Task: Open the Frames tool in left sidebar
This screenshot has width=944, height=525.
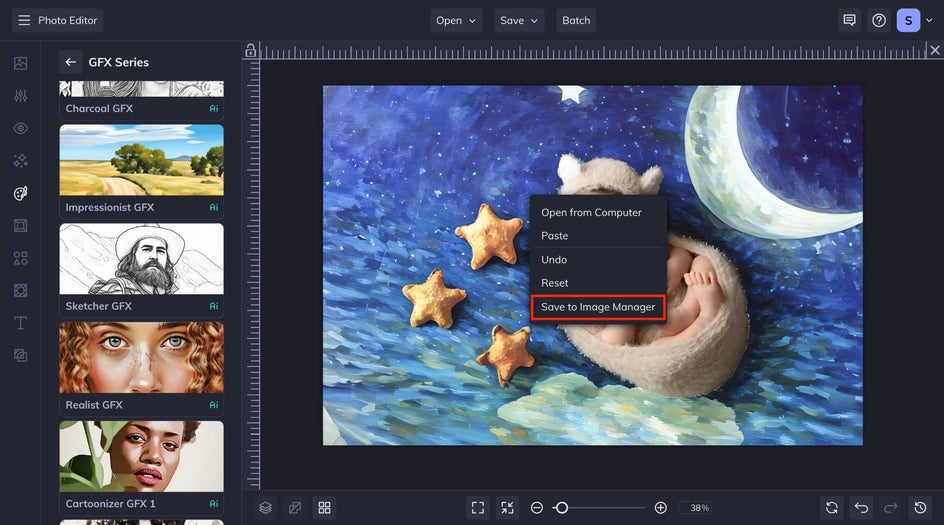Action: [20, 226]
